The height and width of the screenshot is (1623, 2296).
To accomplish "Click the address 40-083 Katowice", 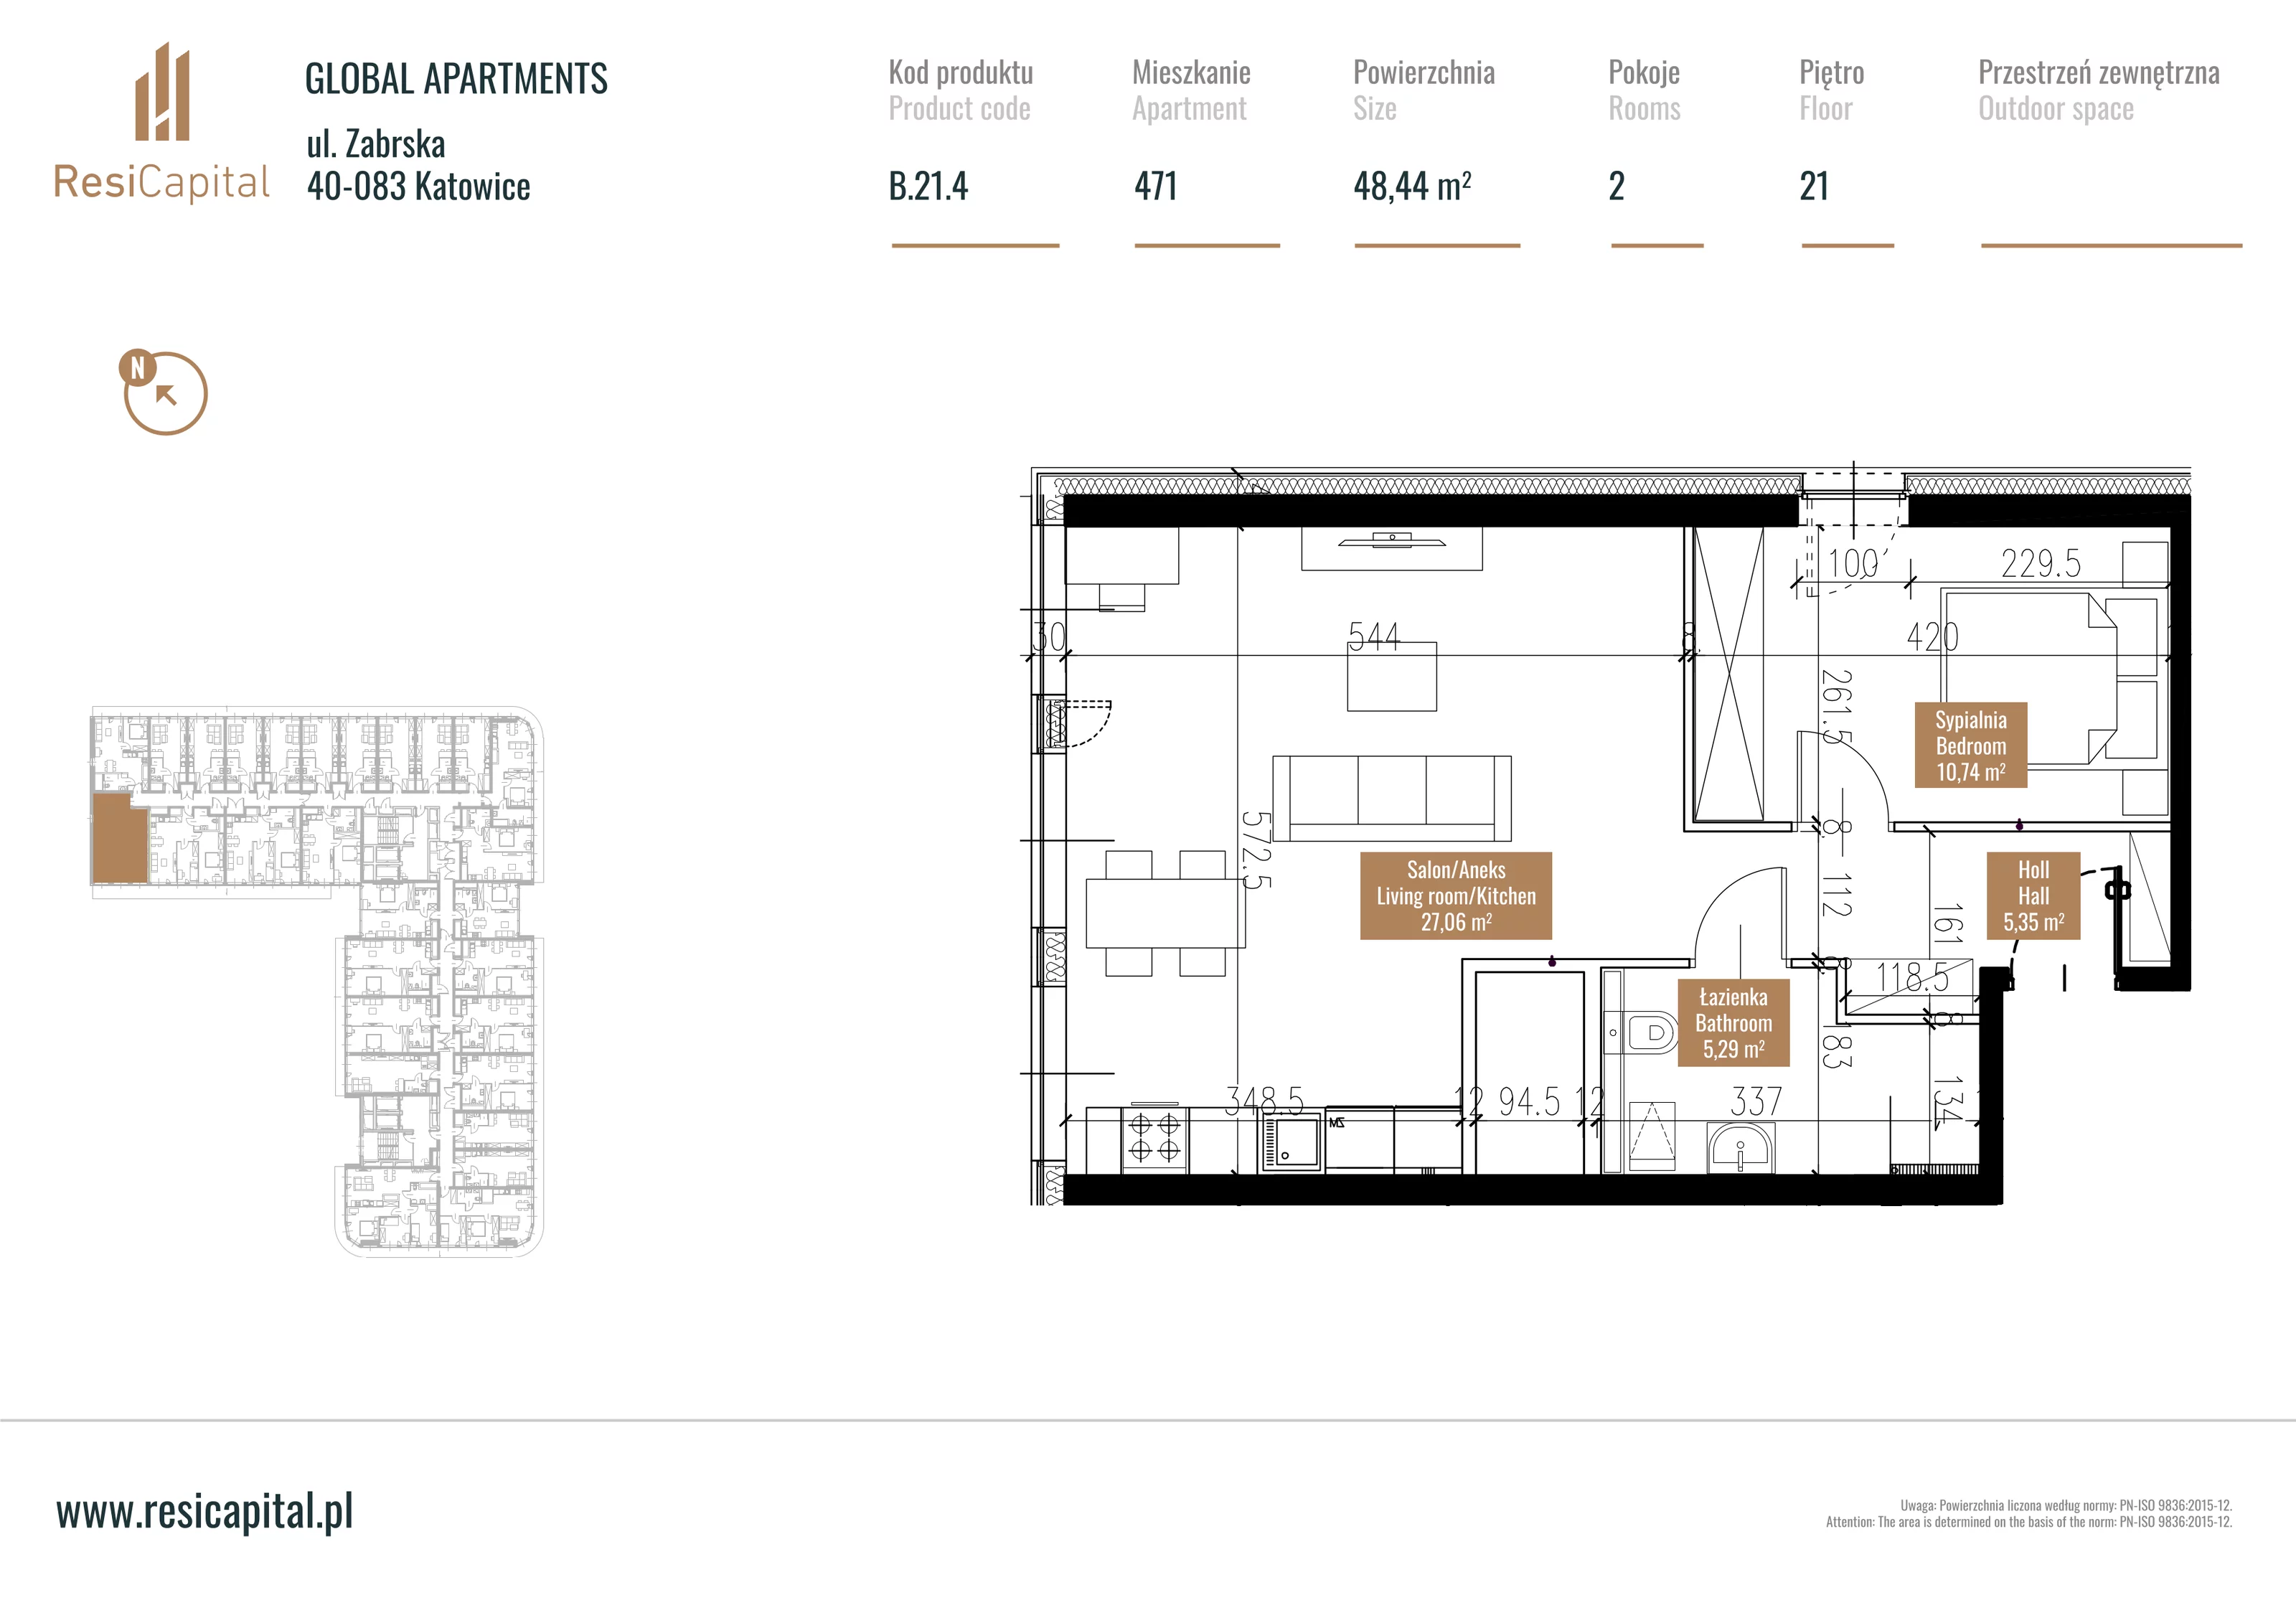I will (418, 186).
